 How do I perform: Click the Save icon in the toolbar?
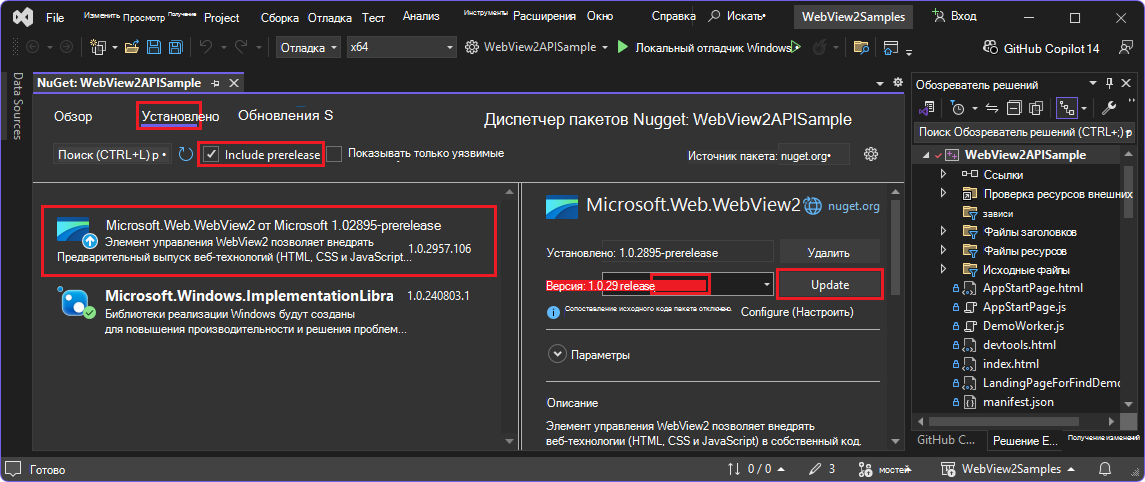tap(154, 48)
